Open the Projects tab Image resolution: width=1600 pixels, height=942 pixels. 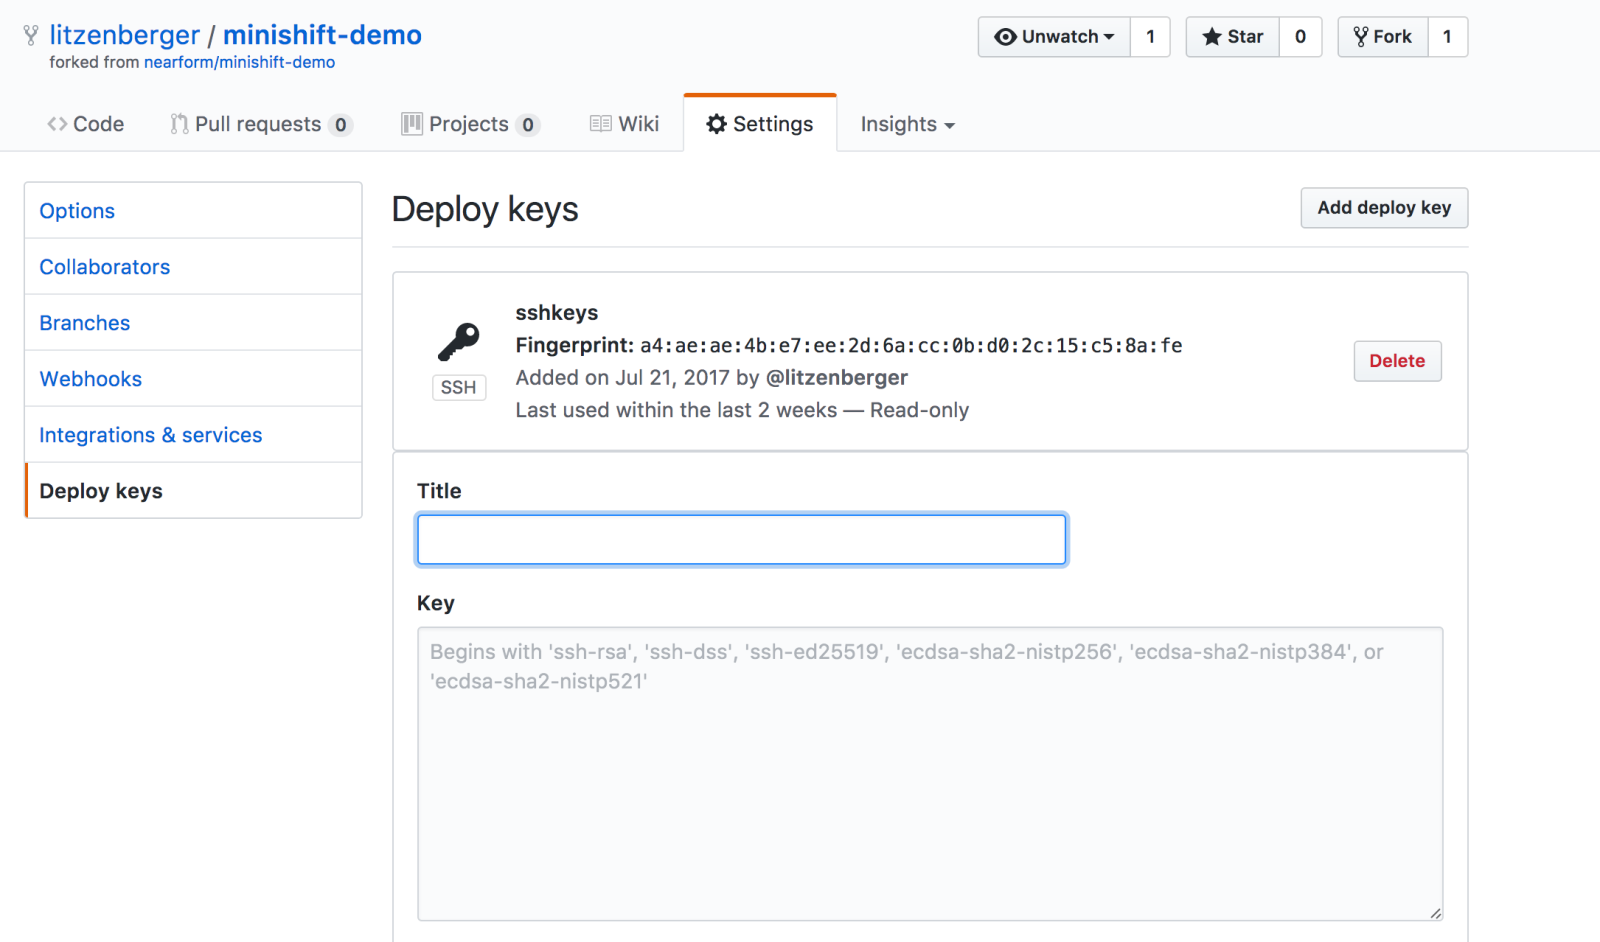pyautogui.click(x=471, y=124)
